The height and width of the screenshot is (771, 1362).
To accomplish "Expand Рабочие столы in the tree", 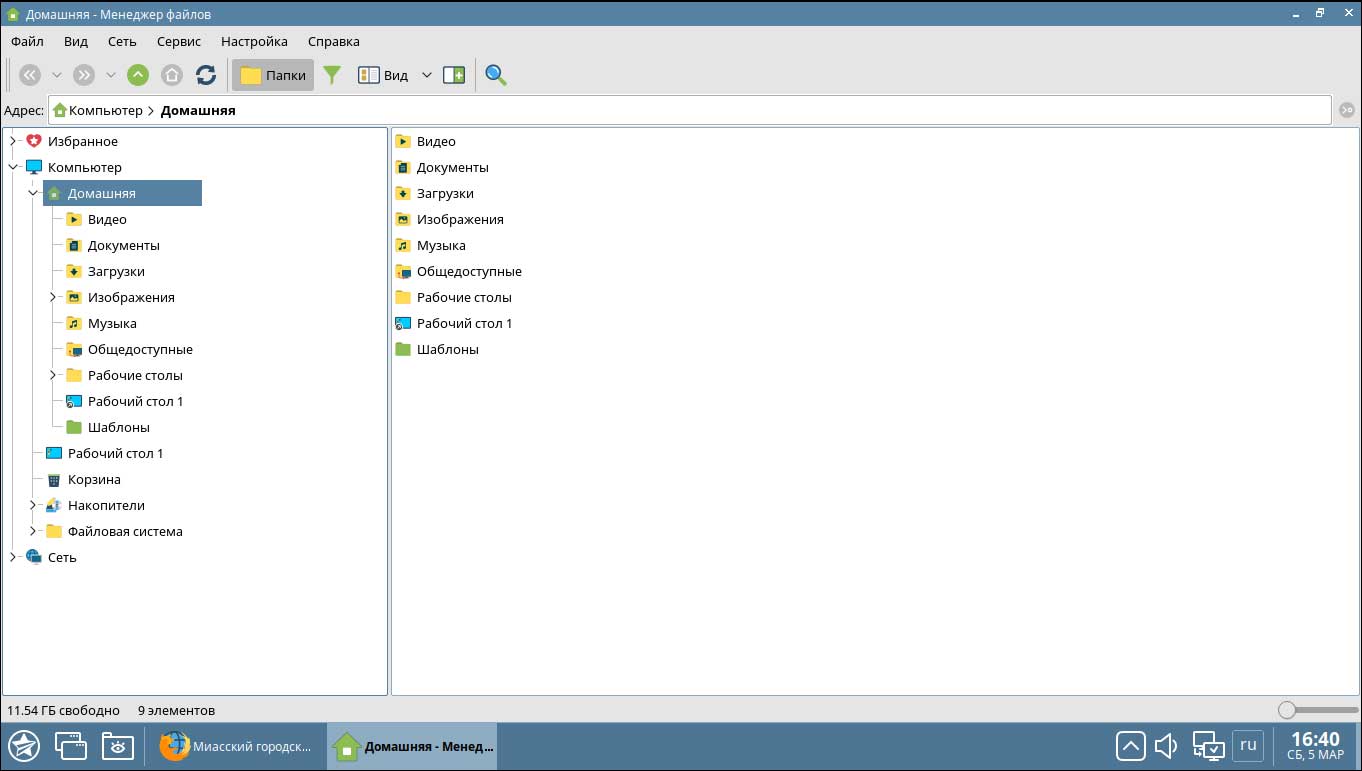I will click(53, 375).
